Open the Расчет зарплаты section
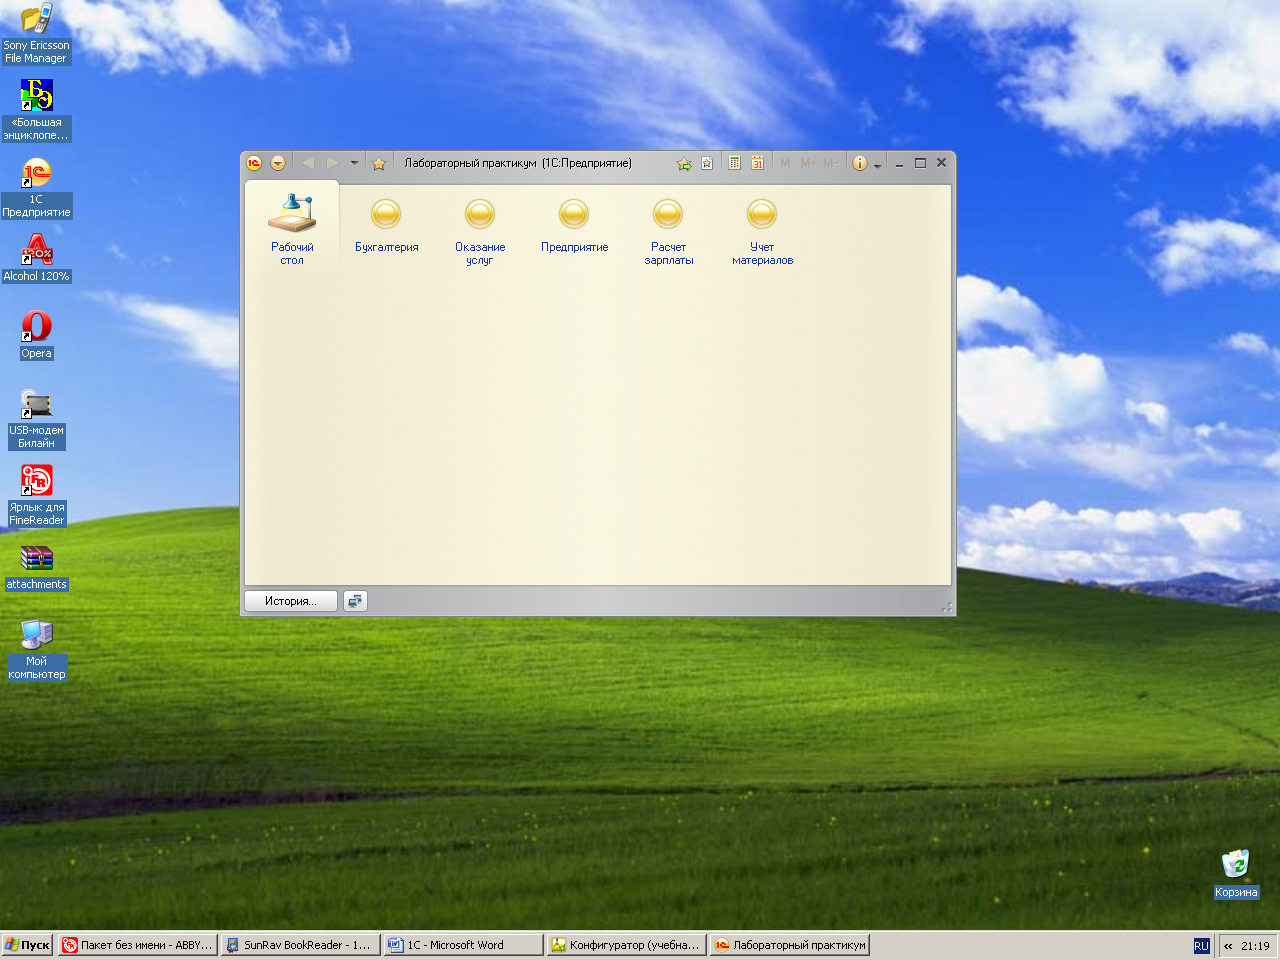This screenshot has width=1280, height=960. [668, 232]
